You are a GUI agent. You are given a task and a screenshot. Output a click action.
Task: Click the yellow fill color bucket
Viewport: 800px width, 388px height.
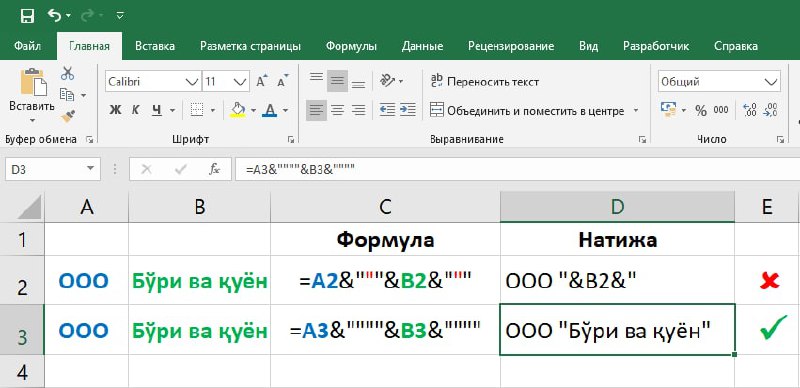click(238, 110)
